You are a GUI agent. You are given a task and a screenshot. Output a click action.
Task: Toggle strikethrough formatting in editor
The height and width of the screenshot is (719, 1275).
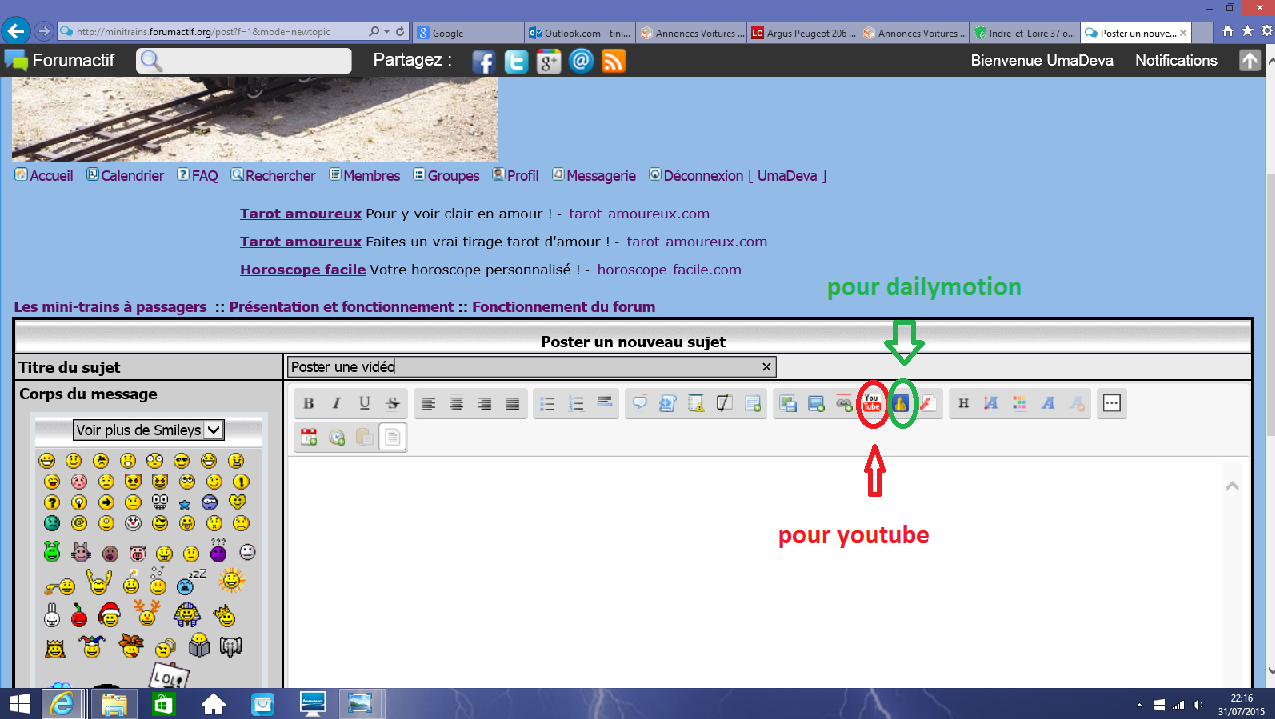(393, 404)
